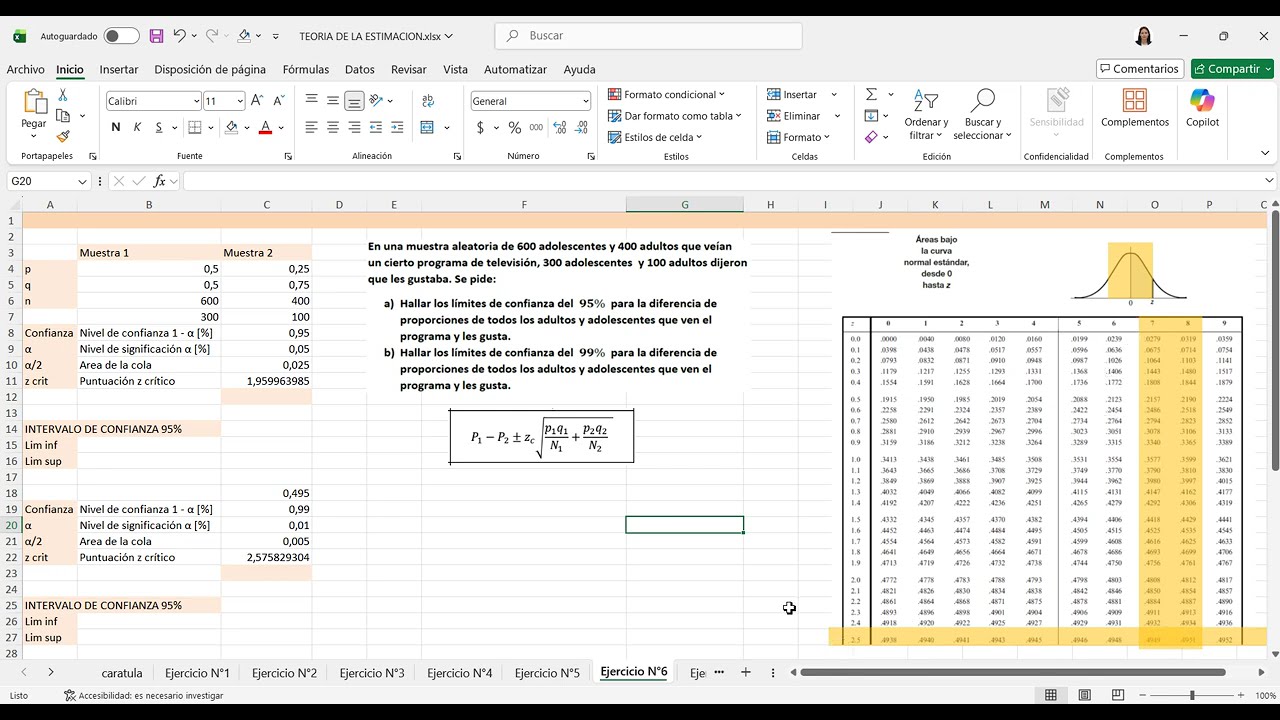Open Formato condicional dropdown
1280x720 pixels.
667,94
